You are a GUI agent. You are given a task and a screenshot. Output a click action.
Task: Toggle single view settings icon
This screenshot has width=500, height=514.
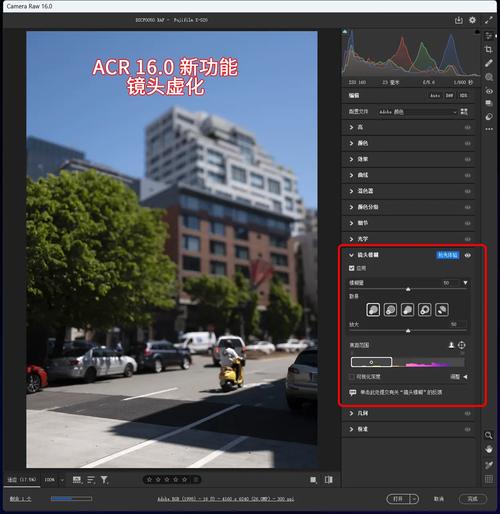point(313,480)
